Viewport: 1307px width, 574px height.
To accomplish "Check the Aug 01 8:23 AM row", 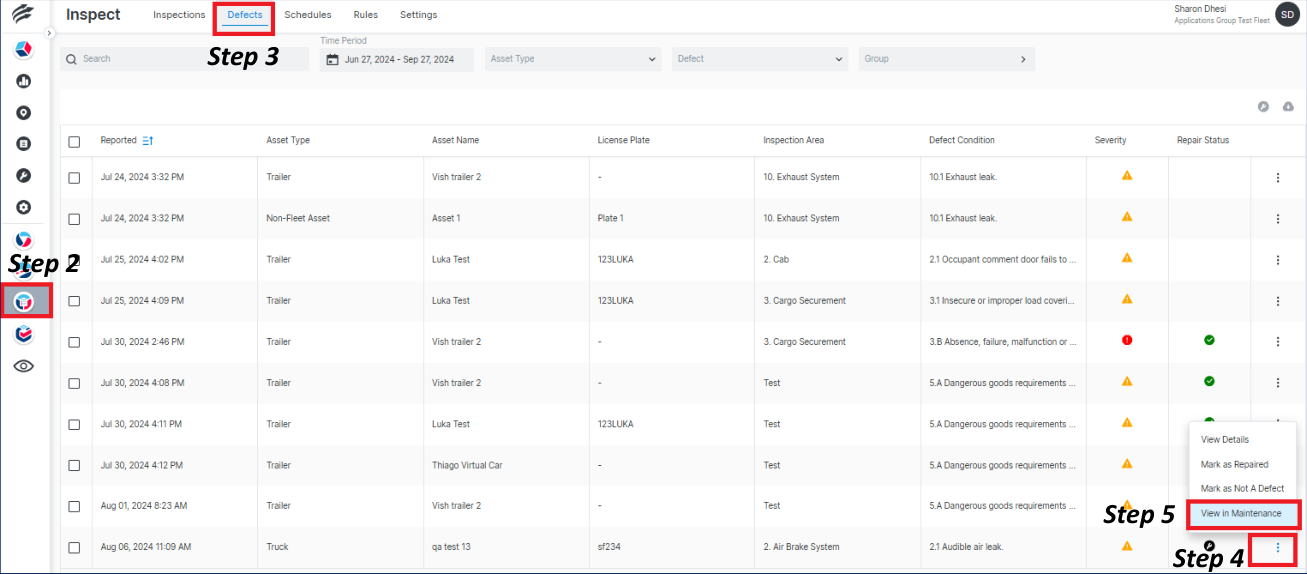I will (74, 506).
